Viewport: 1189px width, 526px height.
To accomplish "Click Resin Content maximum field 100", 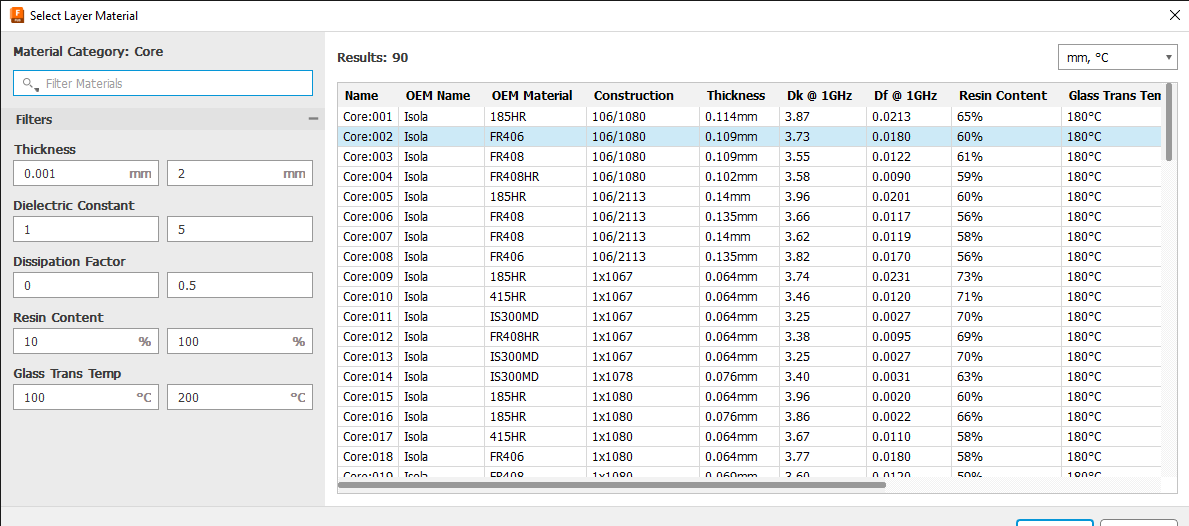I will coord(240,342).
